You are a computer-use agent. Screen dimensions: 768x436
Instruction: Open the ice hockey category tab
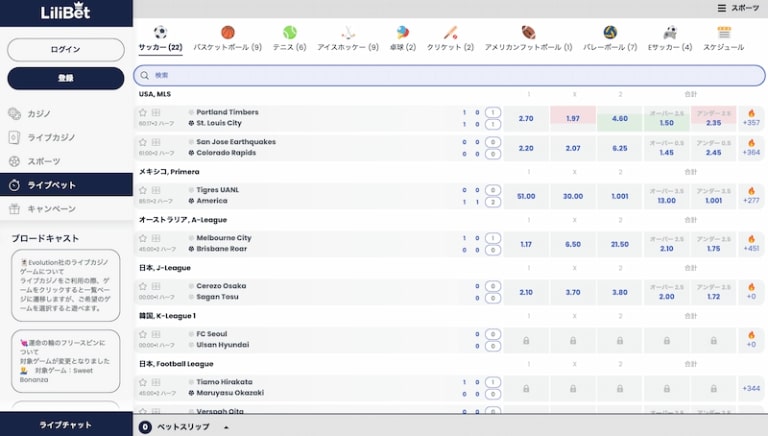click(x=348, y=39)
